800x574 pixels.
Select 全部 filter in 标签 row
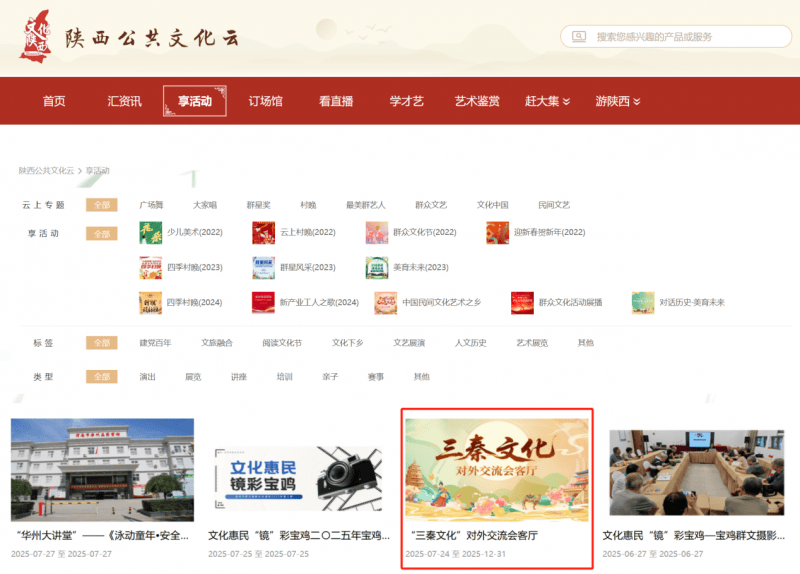click(101, 343)
